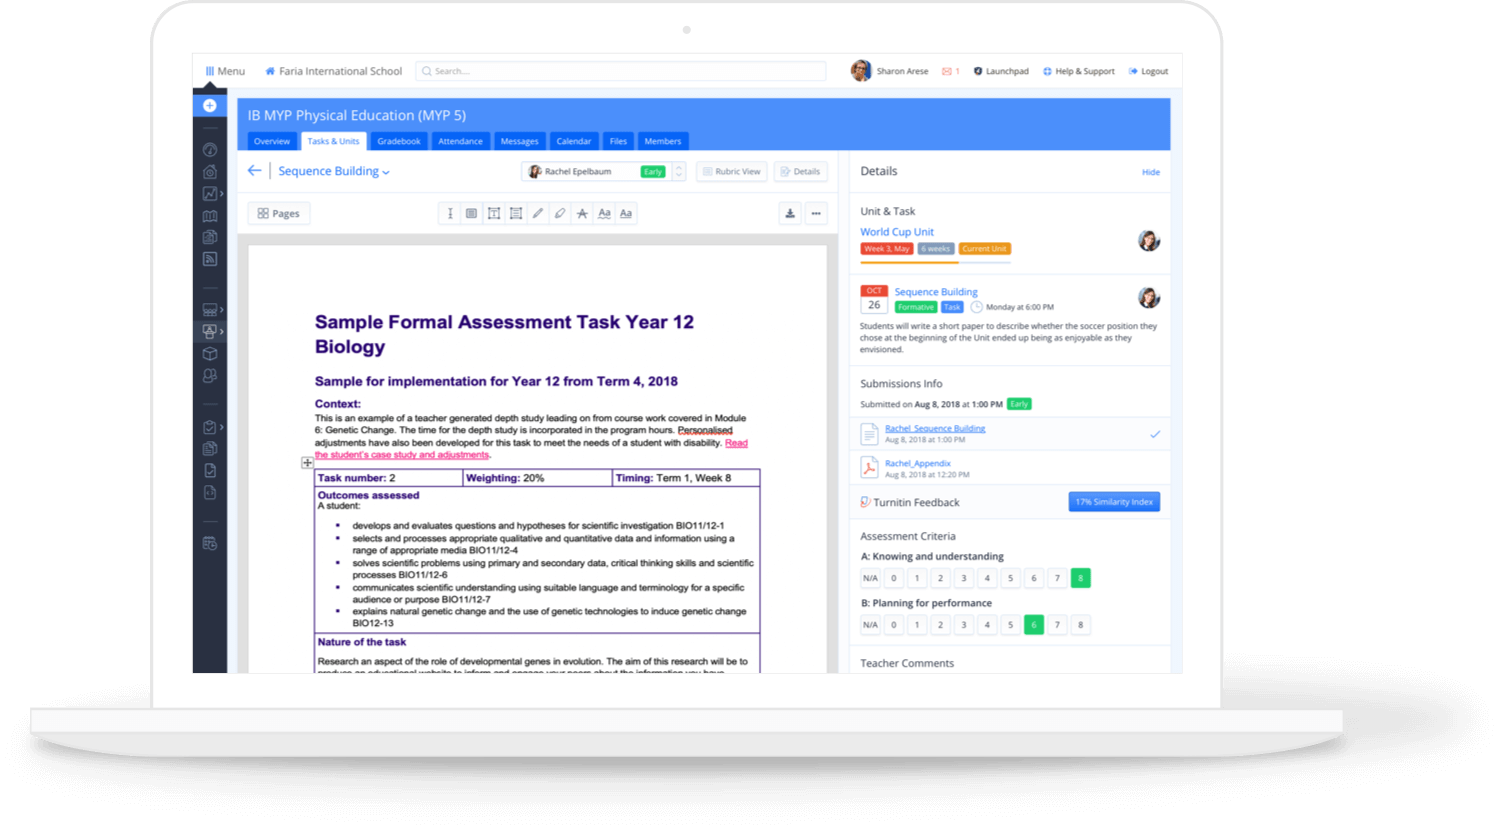This screenshot has width=1498, height=826.
Task: Select the filled area highlight tool
Action: [x=471, y=213]
